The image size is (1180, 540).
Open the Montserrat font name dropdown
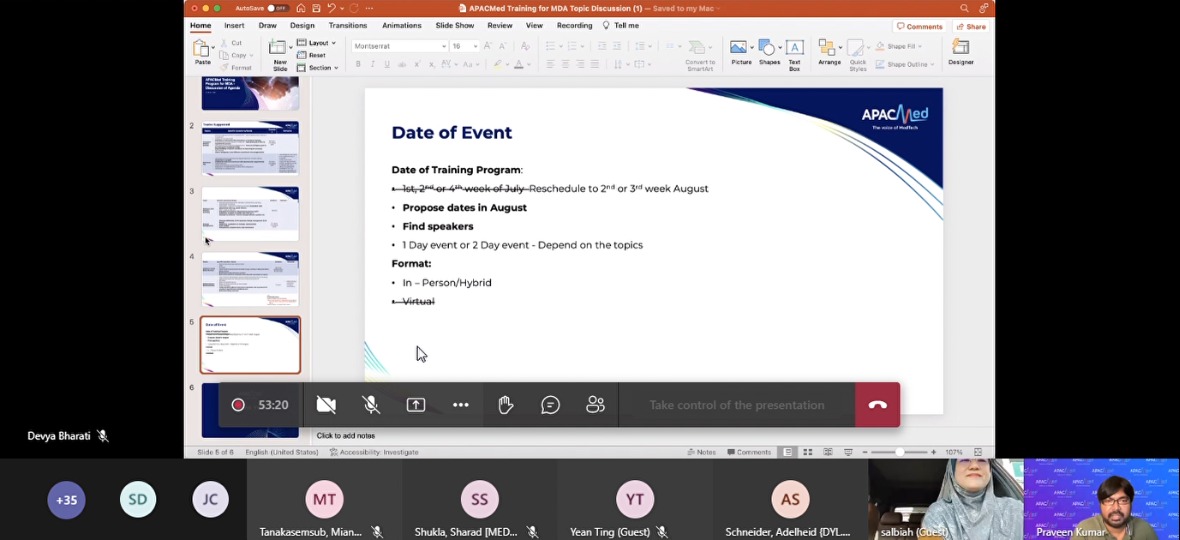tap(400, 46)
